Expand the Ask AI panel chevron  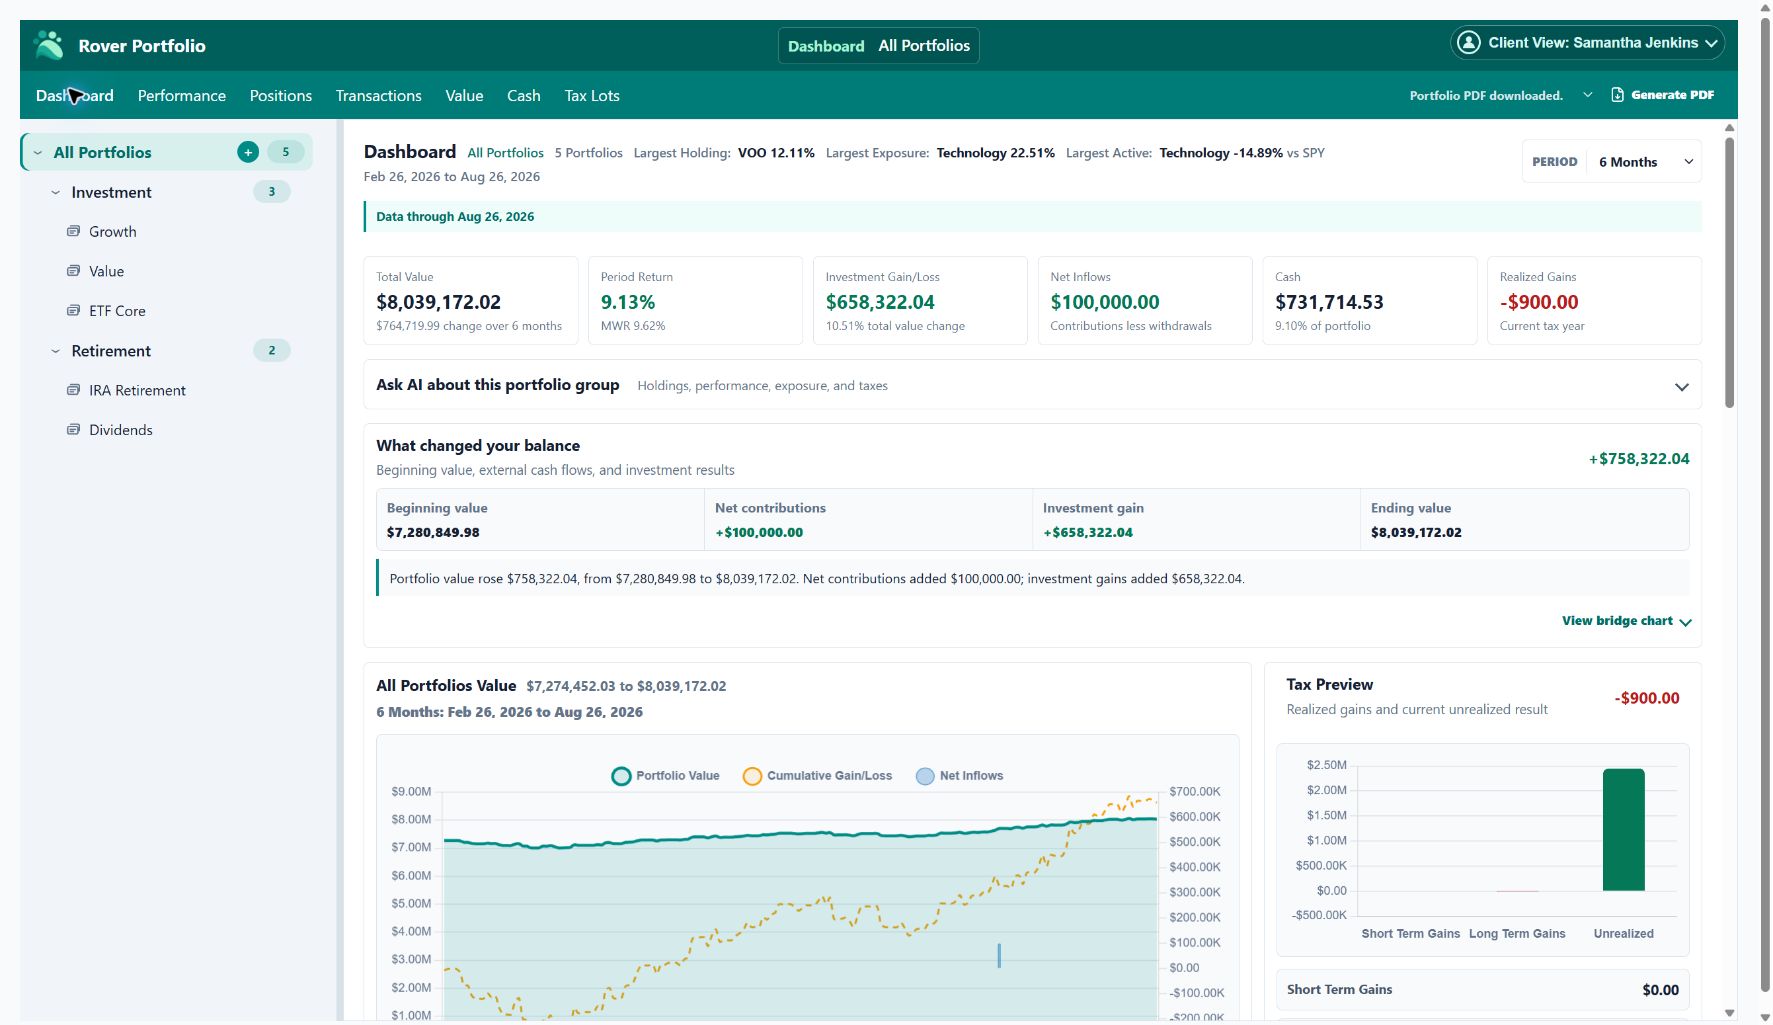point(1681,386)
